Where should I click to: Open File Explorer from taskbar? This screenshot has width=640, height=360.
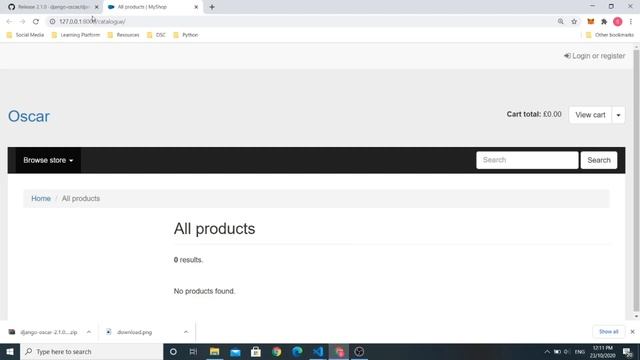point(214,351)
